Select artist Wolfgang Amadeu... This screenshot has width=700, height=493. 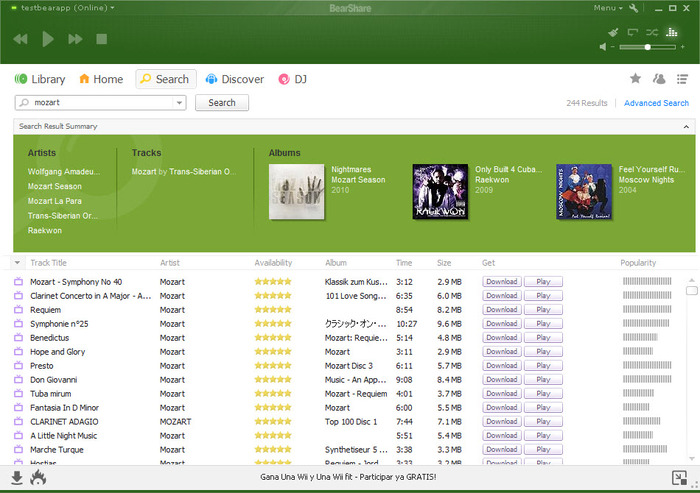click(64, 171)
